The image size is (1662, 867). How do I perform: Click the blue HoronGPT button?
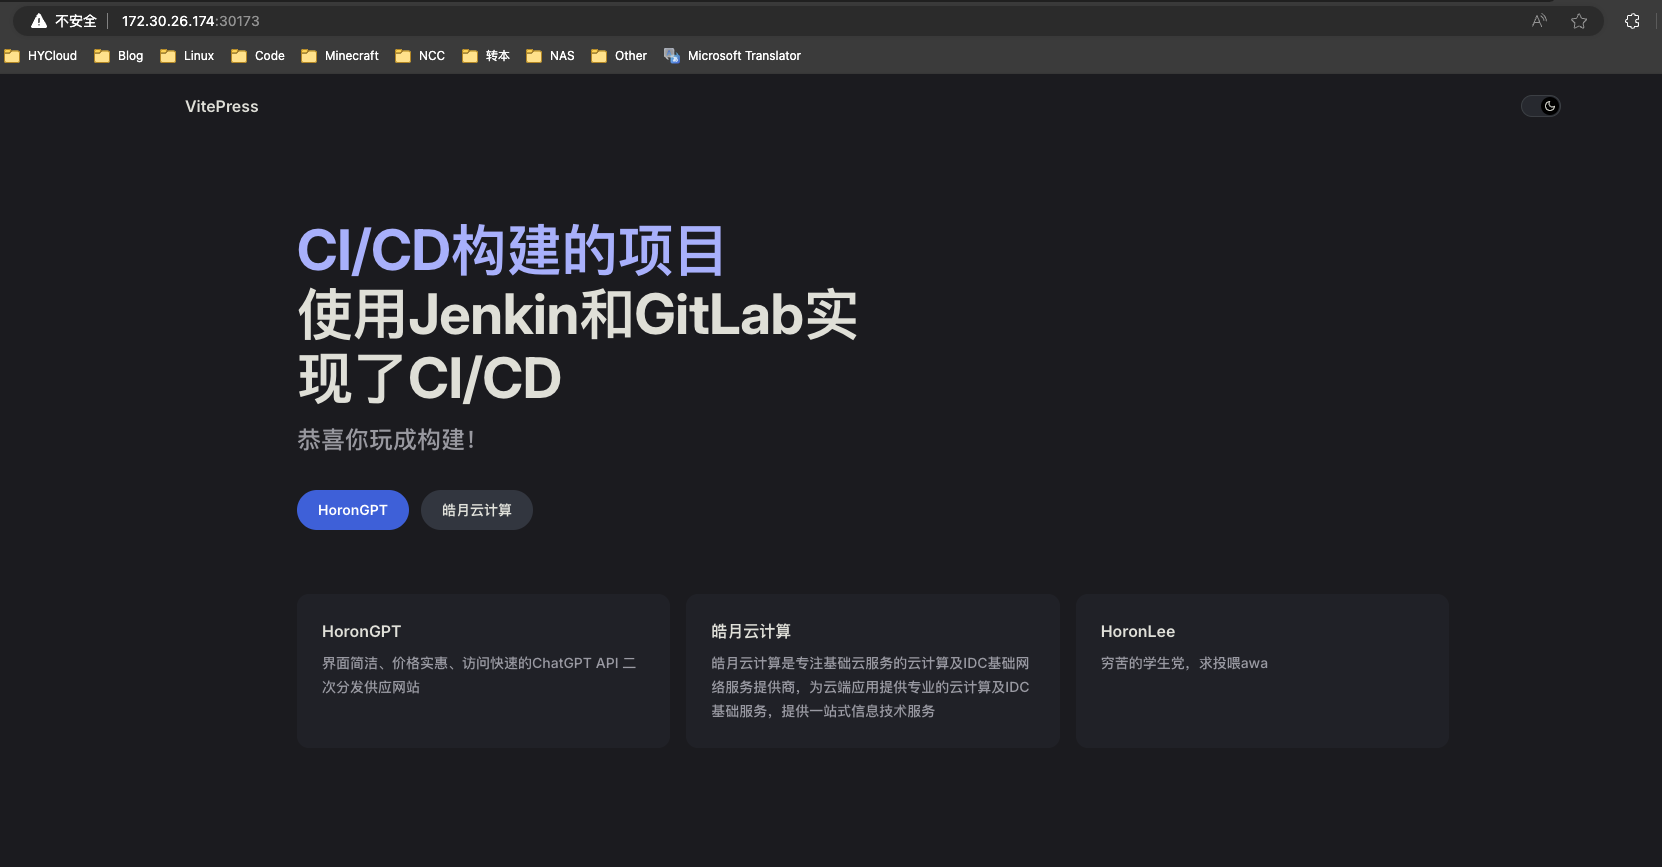(x=352, y=510)
